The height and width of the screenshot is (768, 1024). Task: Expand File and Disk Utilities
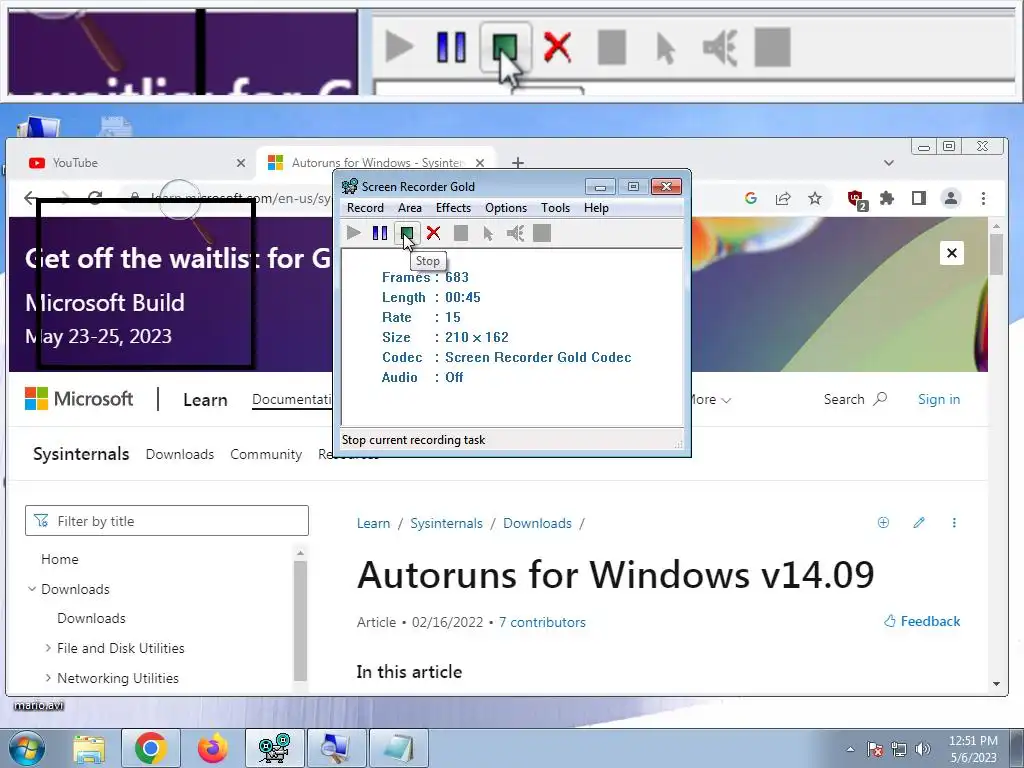coord(48,648)
